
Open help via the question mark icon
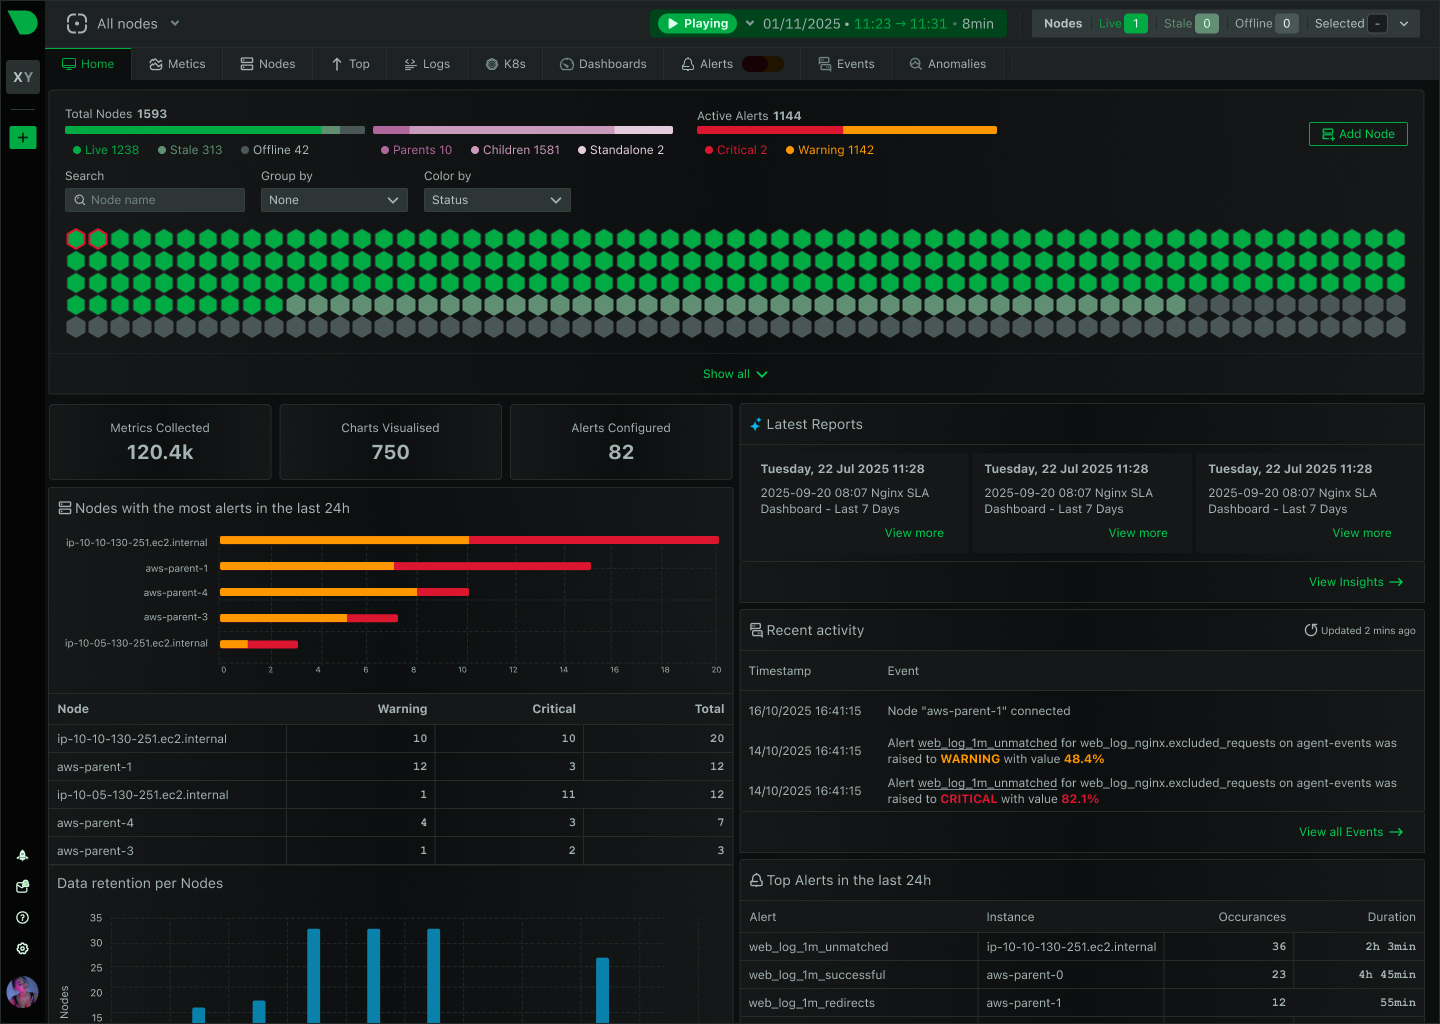[22, 917]
